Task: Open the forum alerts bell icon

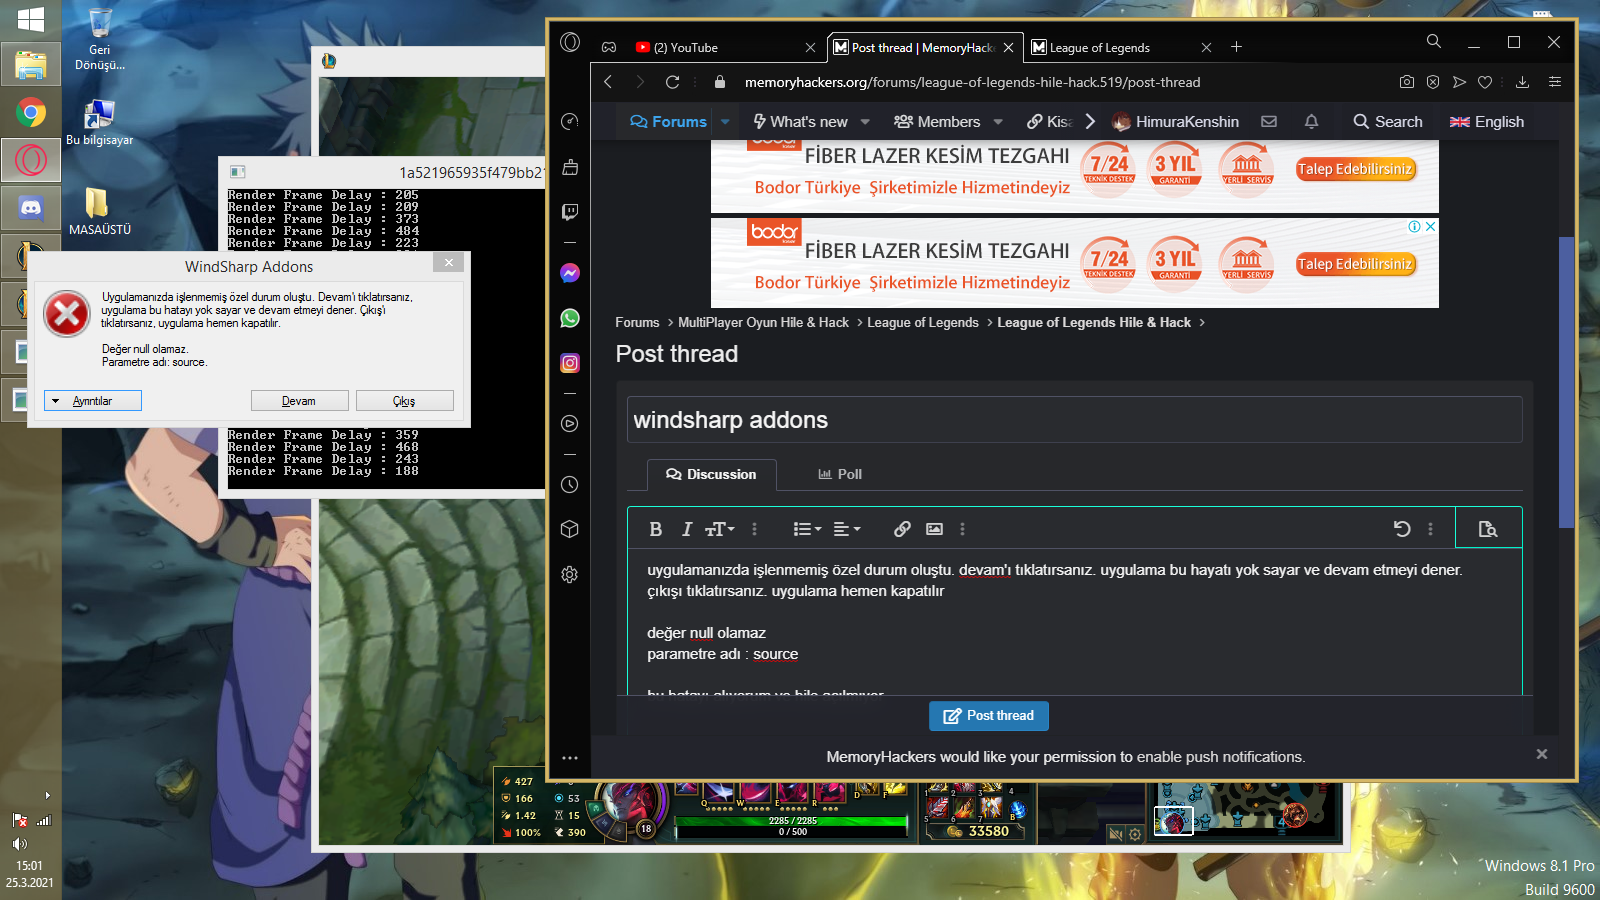Action: [1312, 121]
